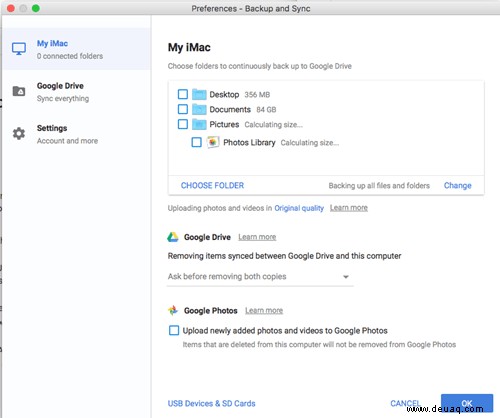Switch to My iMac tab in sidebar

(x=77, y=49)
